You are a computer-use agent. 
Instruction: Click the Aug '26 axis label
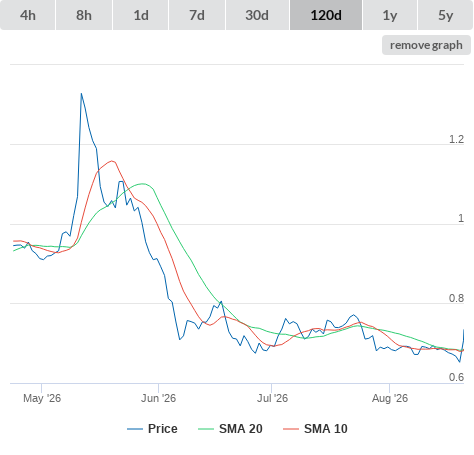pyautogui.click(x=390, y=398)
